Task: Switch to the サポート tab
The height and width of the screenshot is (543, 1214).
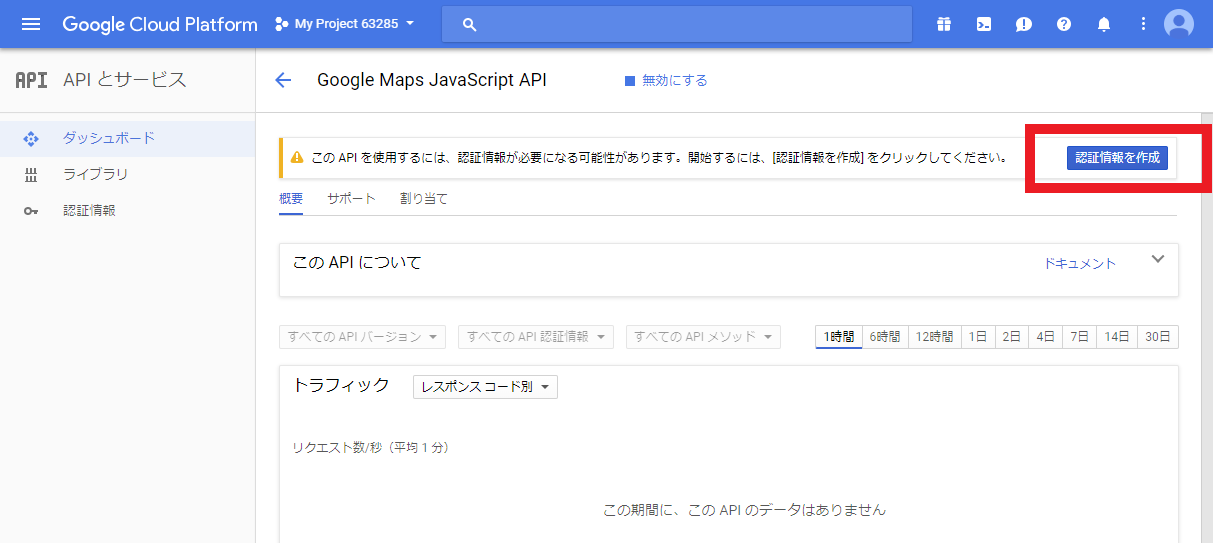Action: pyautogui.click(x=351, y=199)
